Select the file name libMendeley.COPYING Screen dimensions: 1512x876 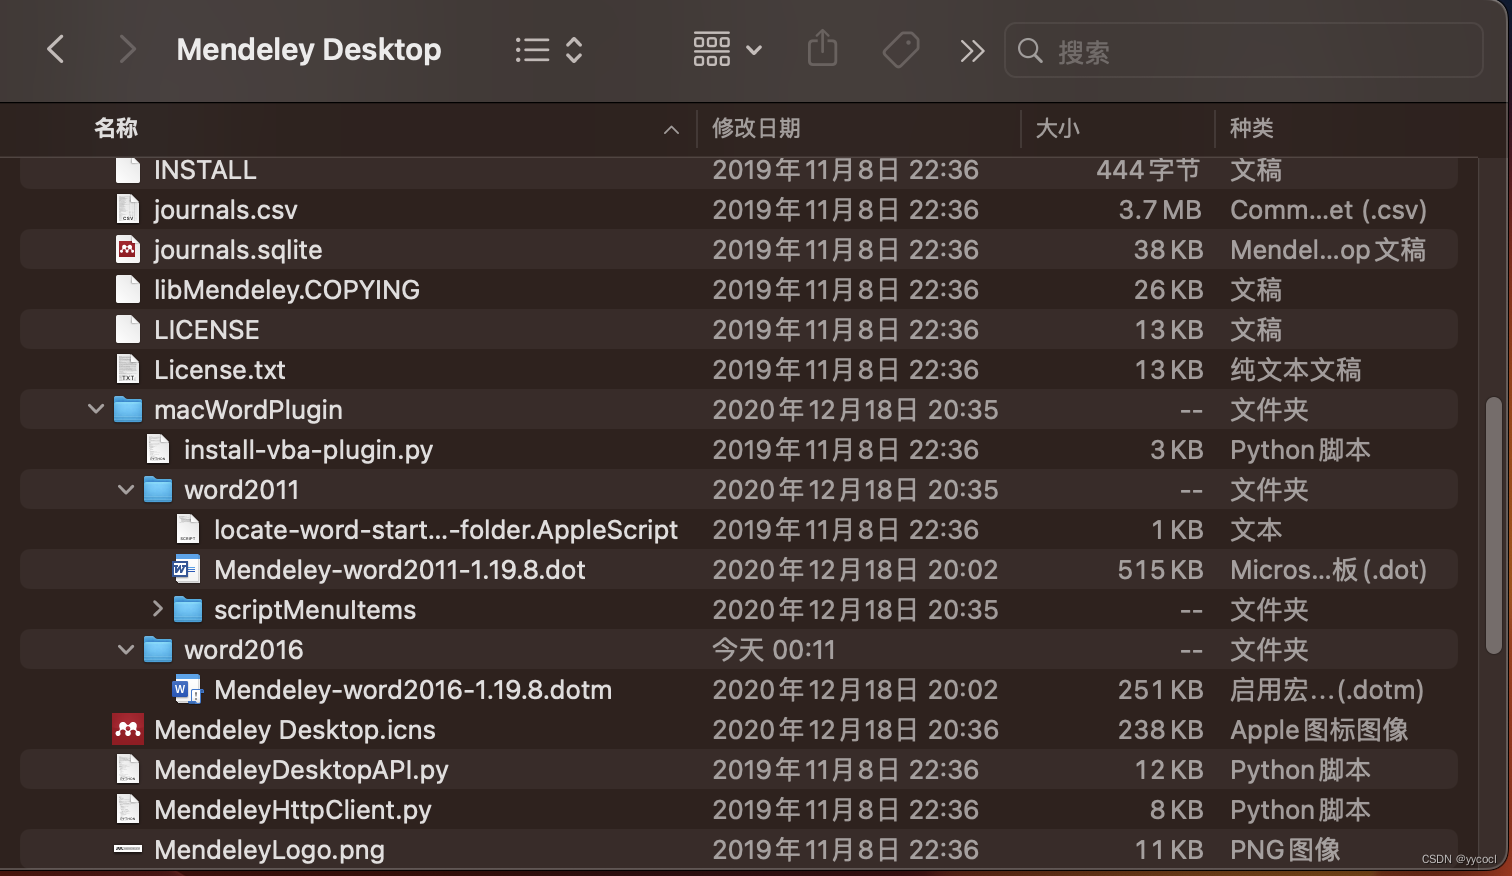(x=287, y=290)
